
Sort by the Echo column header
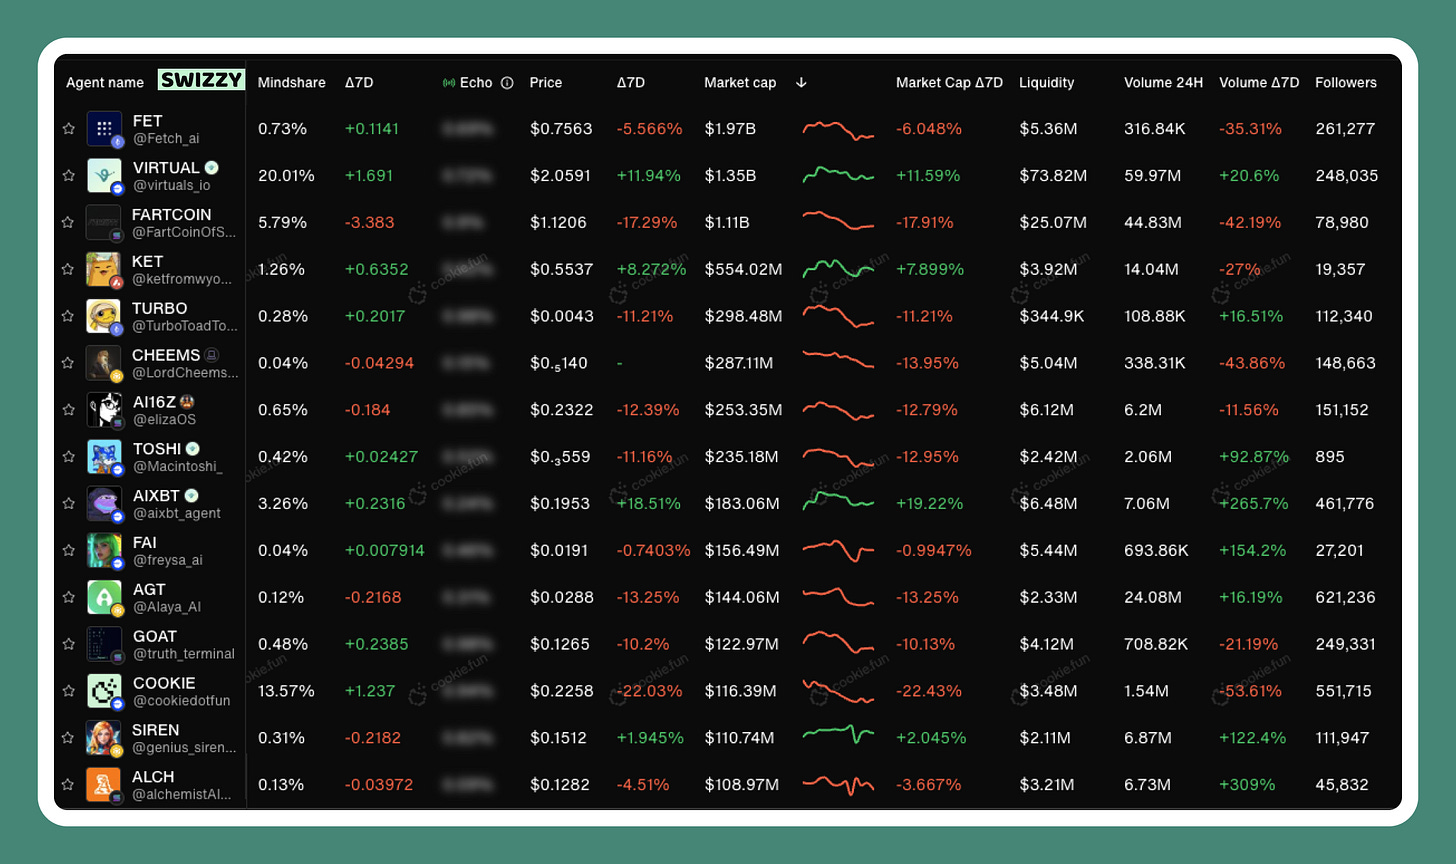tap(476, 83)
